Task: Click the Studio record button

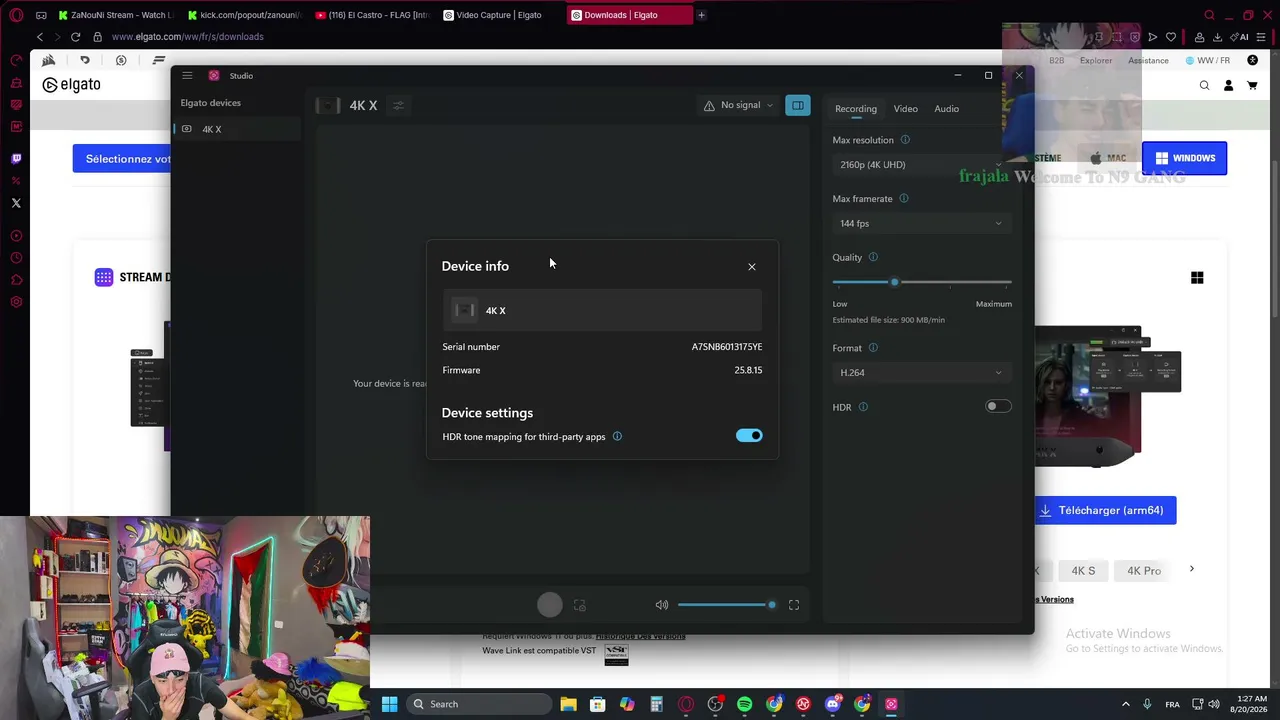Action: tap(550, 605)
